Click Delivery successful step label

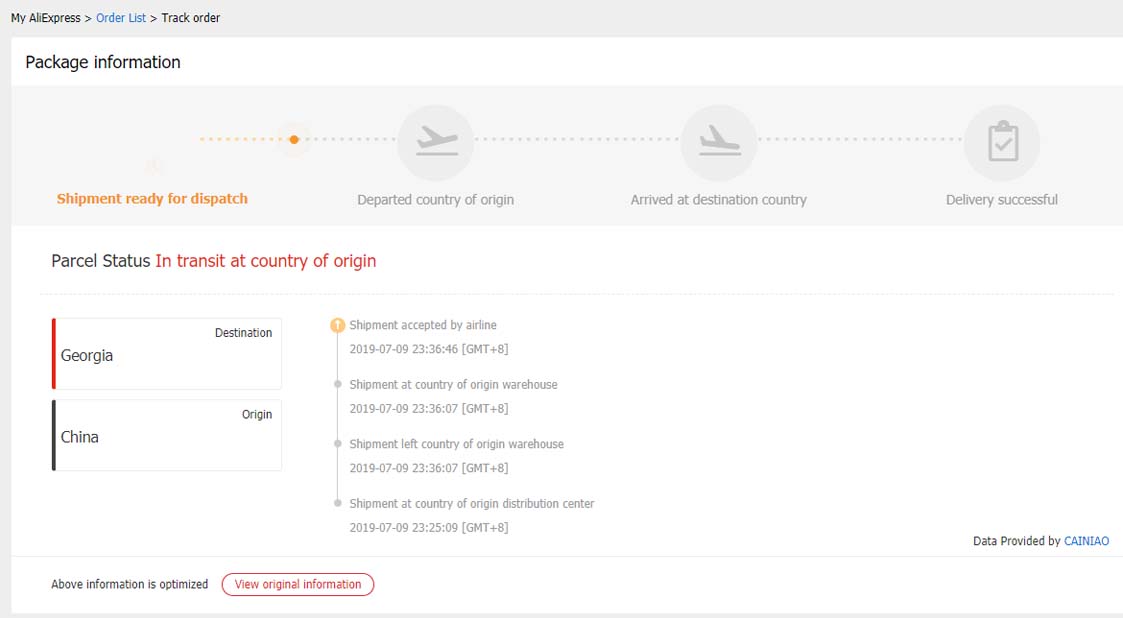[1001, 200]
